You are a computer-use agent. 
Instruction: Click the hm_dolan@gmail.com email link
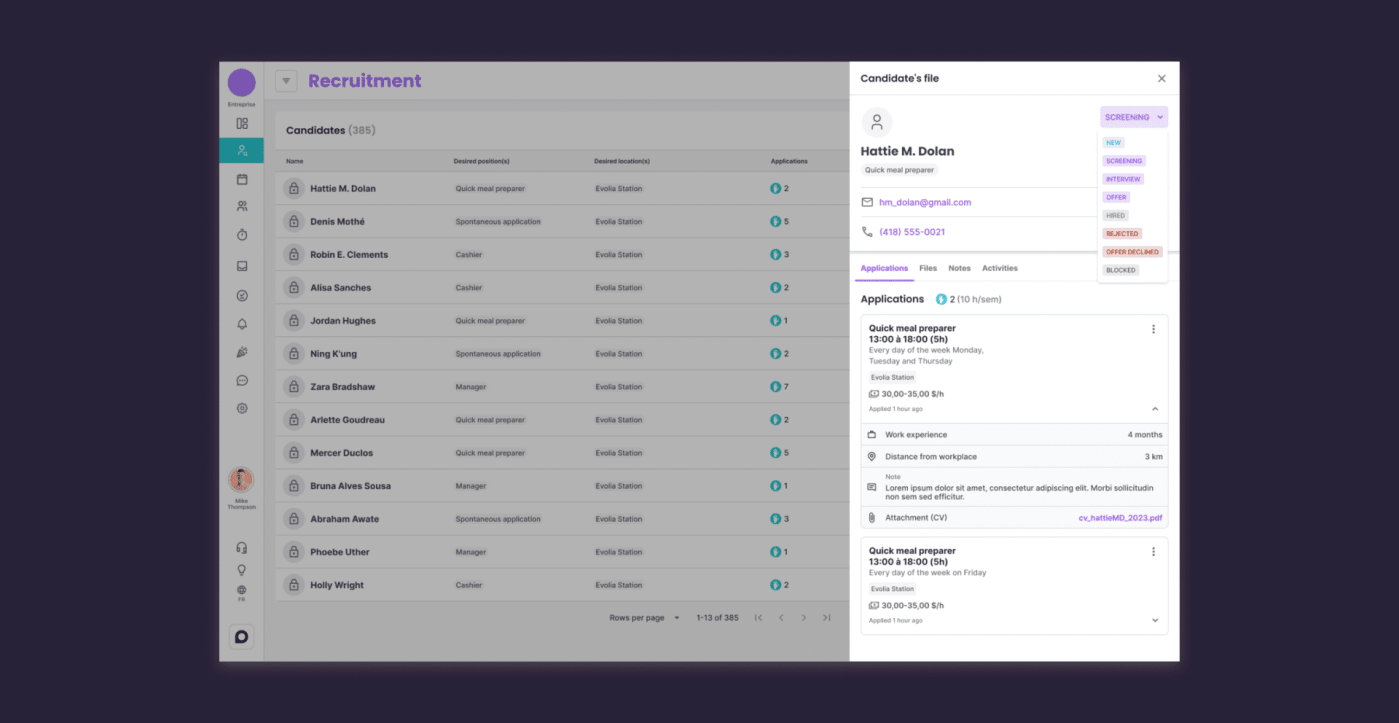(x=925, y=202)
